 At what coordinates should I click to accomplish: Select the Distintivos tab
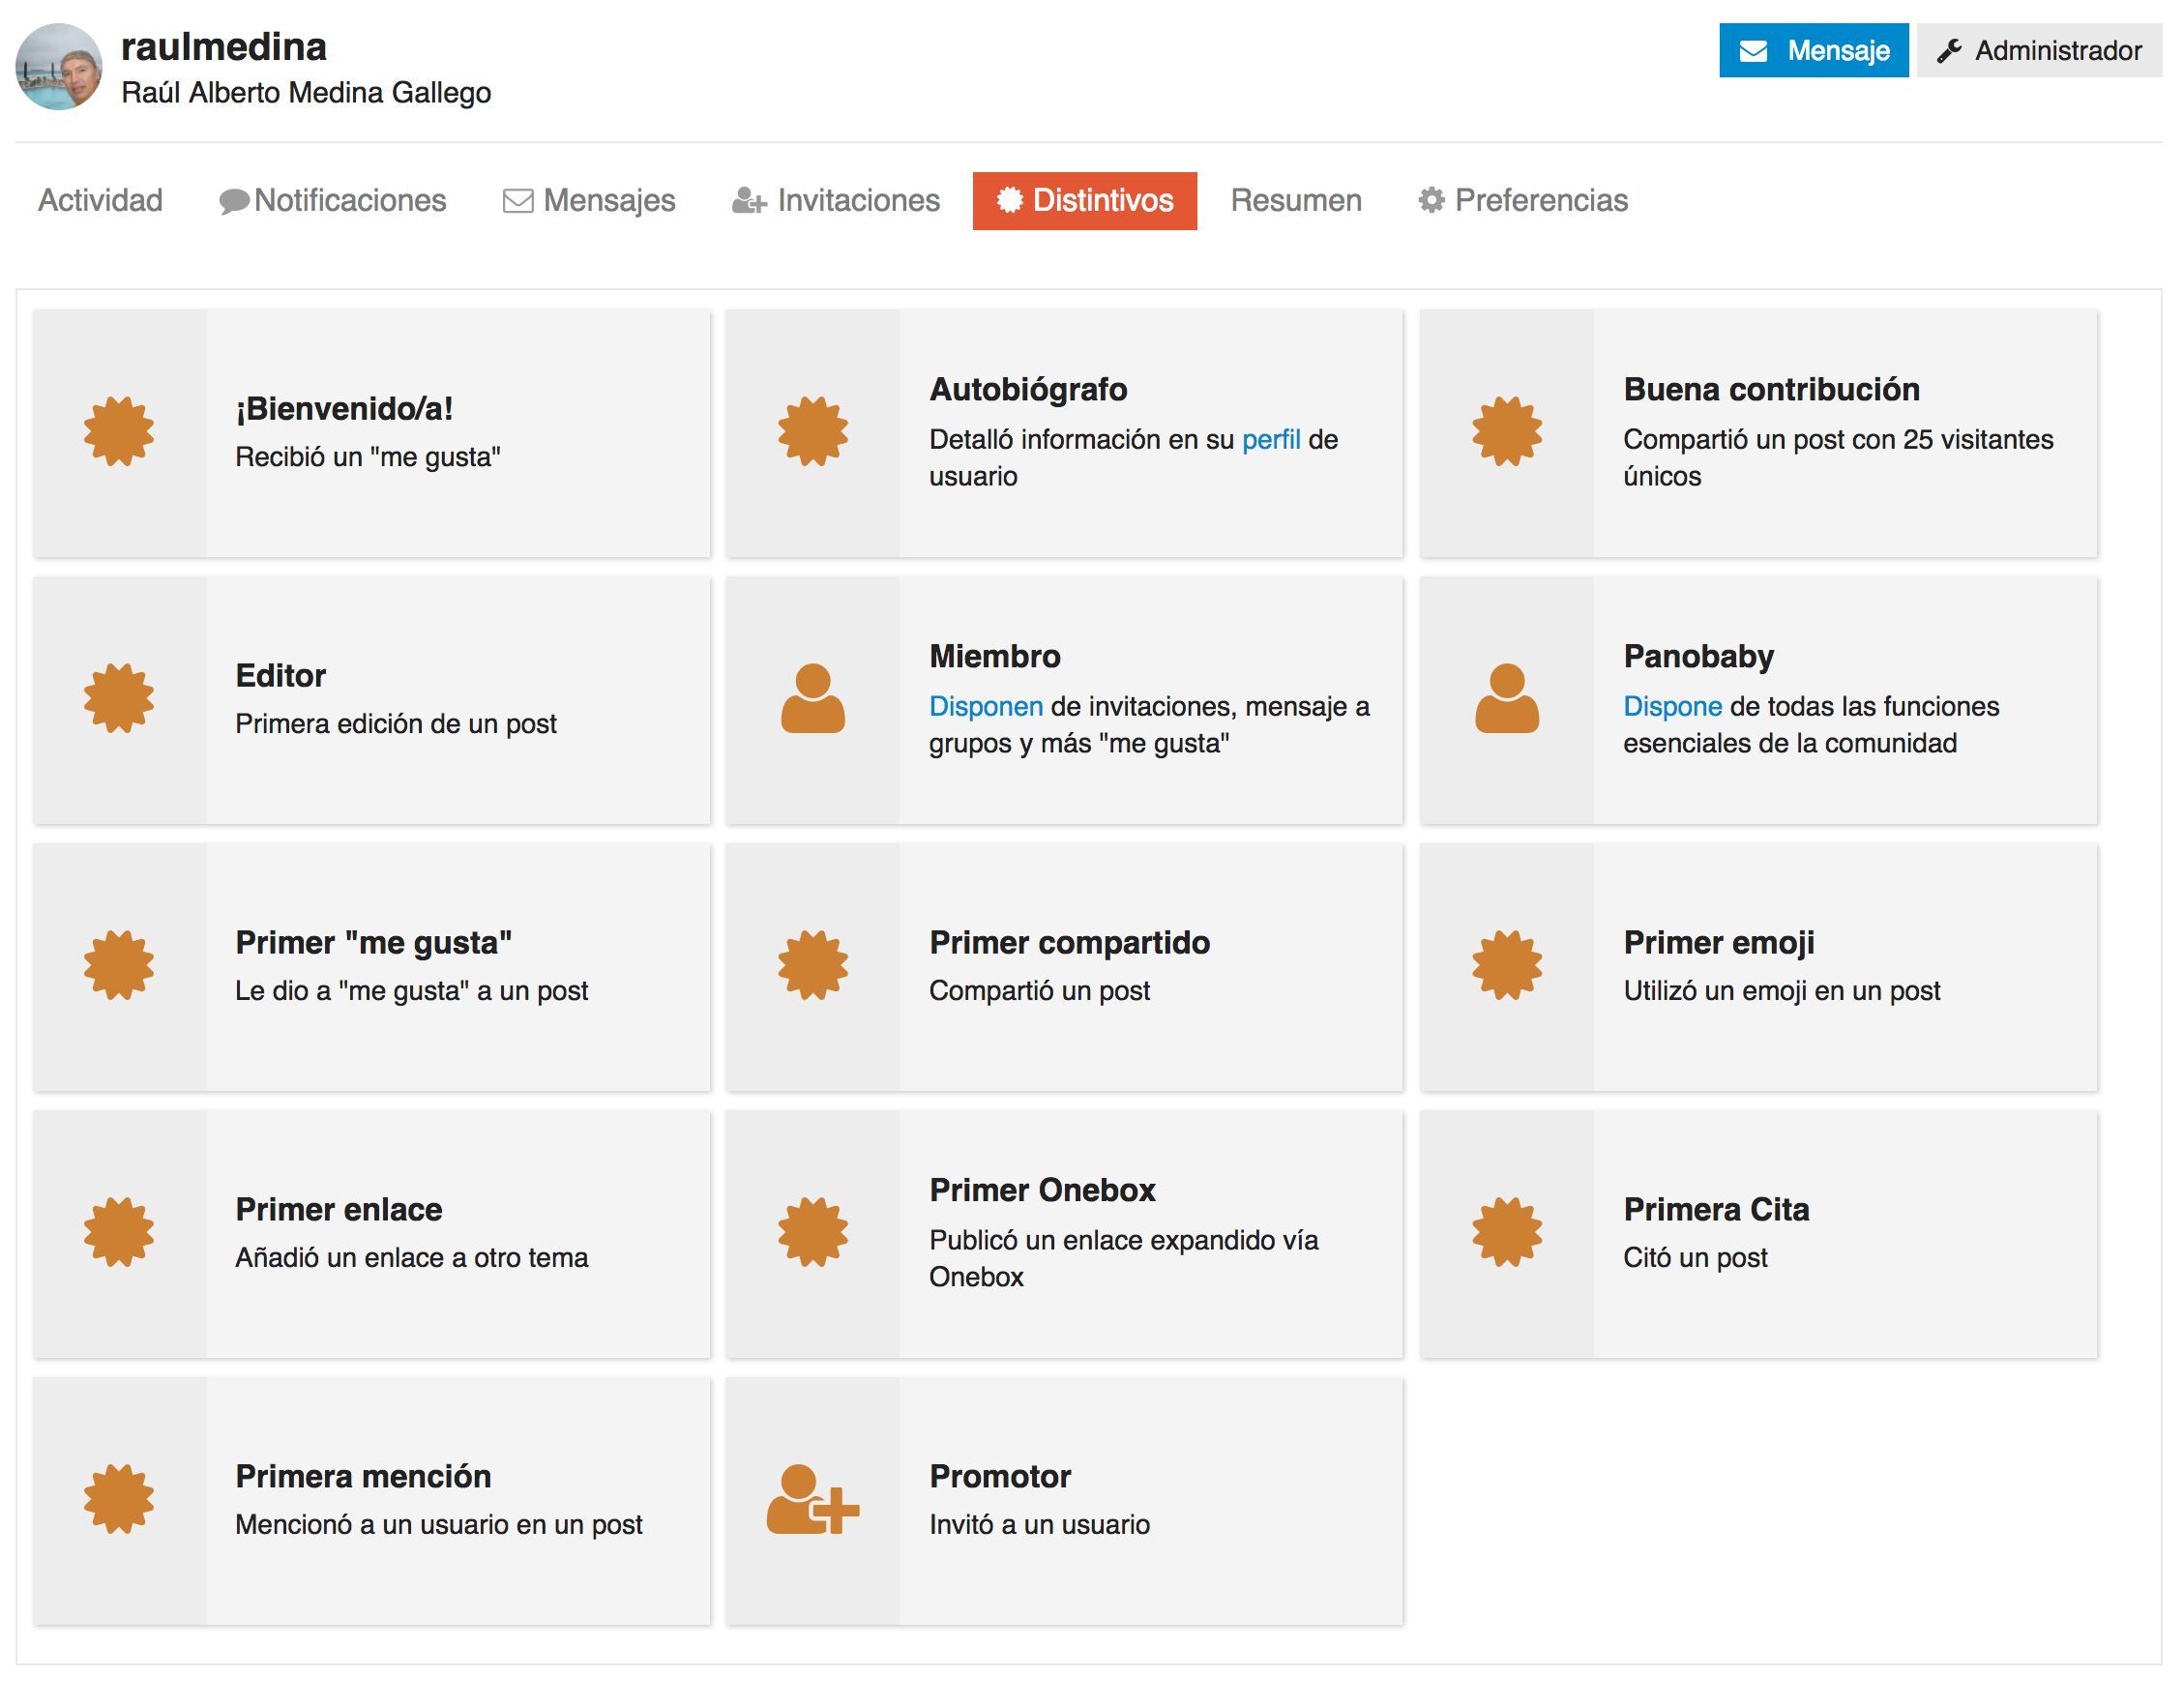[x=1085, y=201]
